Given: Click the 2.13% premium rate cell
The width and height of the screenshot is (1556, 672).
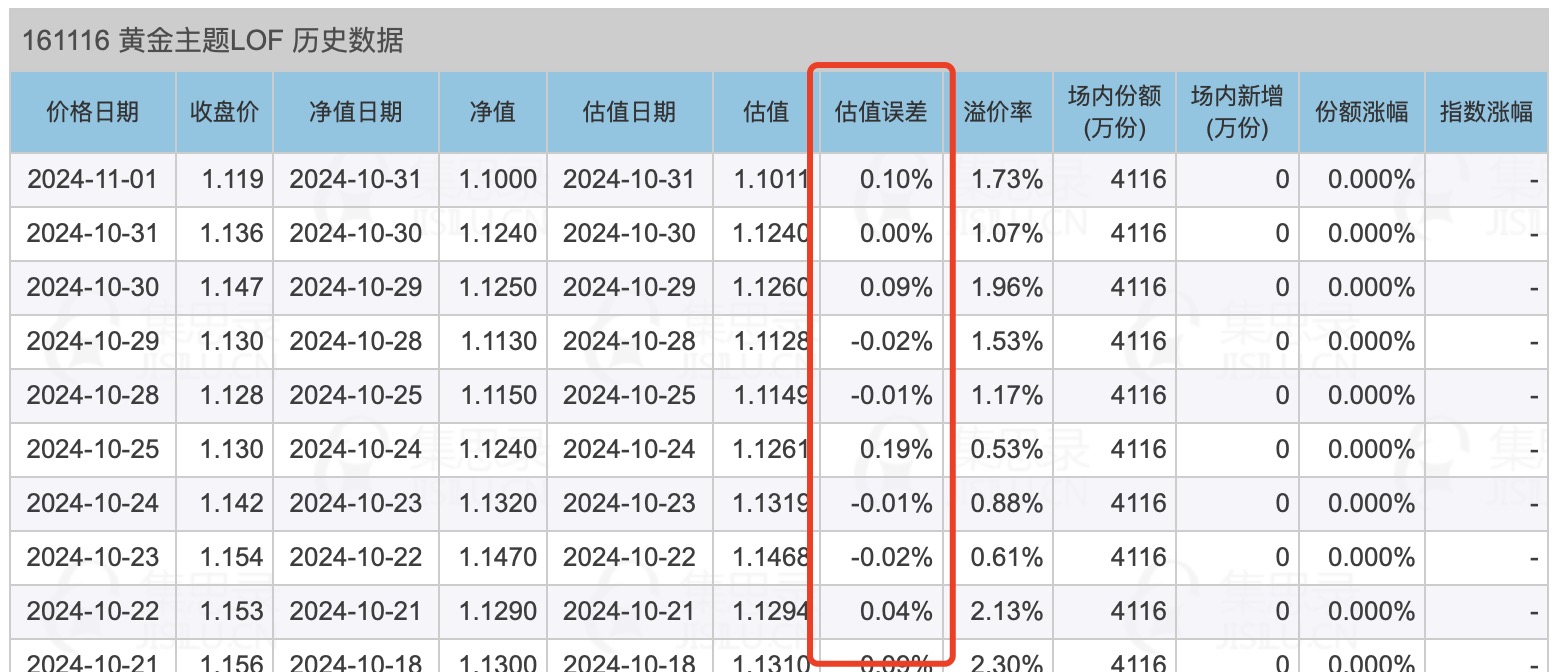Looking at the screenshot, I should click(1008, 612).
